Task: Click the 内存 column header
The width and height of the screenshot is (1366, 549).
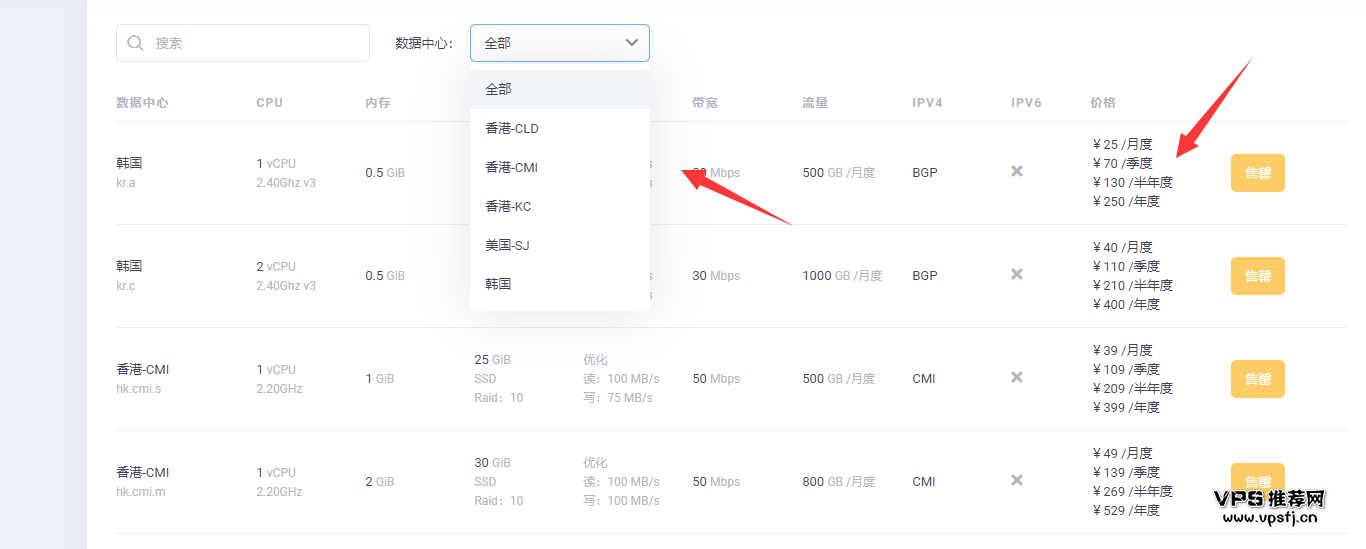Action: (378, 103)
